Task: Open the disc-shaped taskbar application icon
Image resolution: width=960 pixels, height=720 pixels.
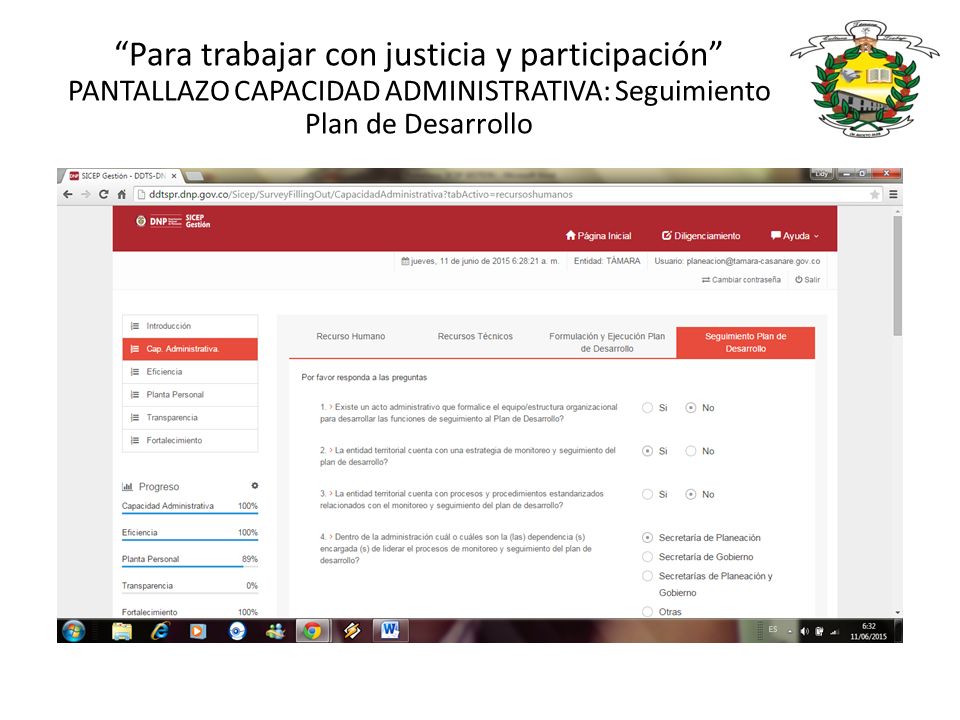Action: pos(237,631)
